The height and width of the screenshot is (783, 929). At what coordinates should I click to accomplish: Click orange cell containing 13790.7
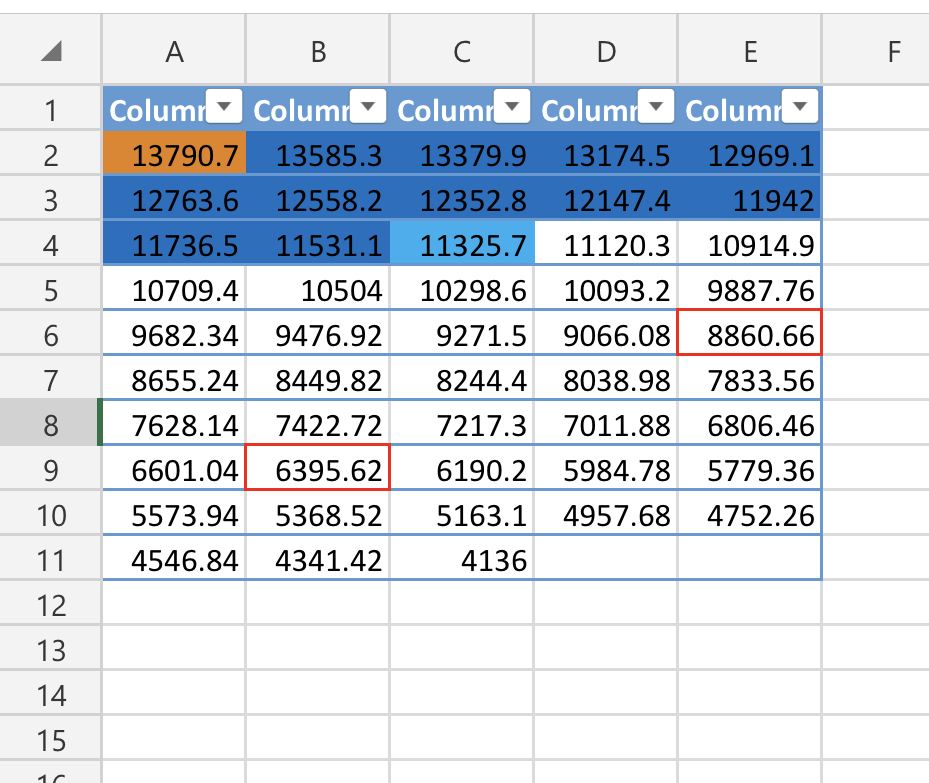pos(174,153)
